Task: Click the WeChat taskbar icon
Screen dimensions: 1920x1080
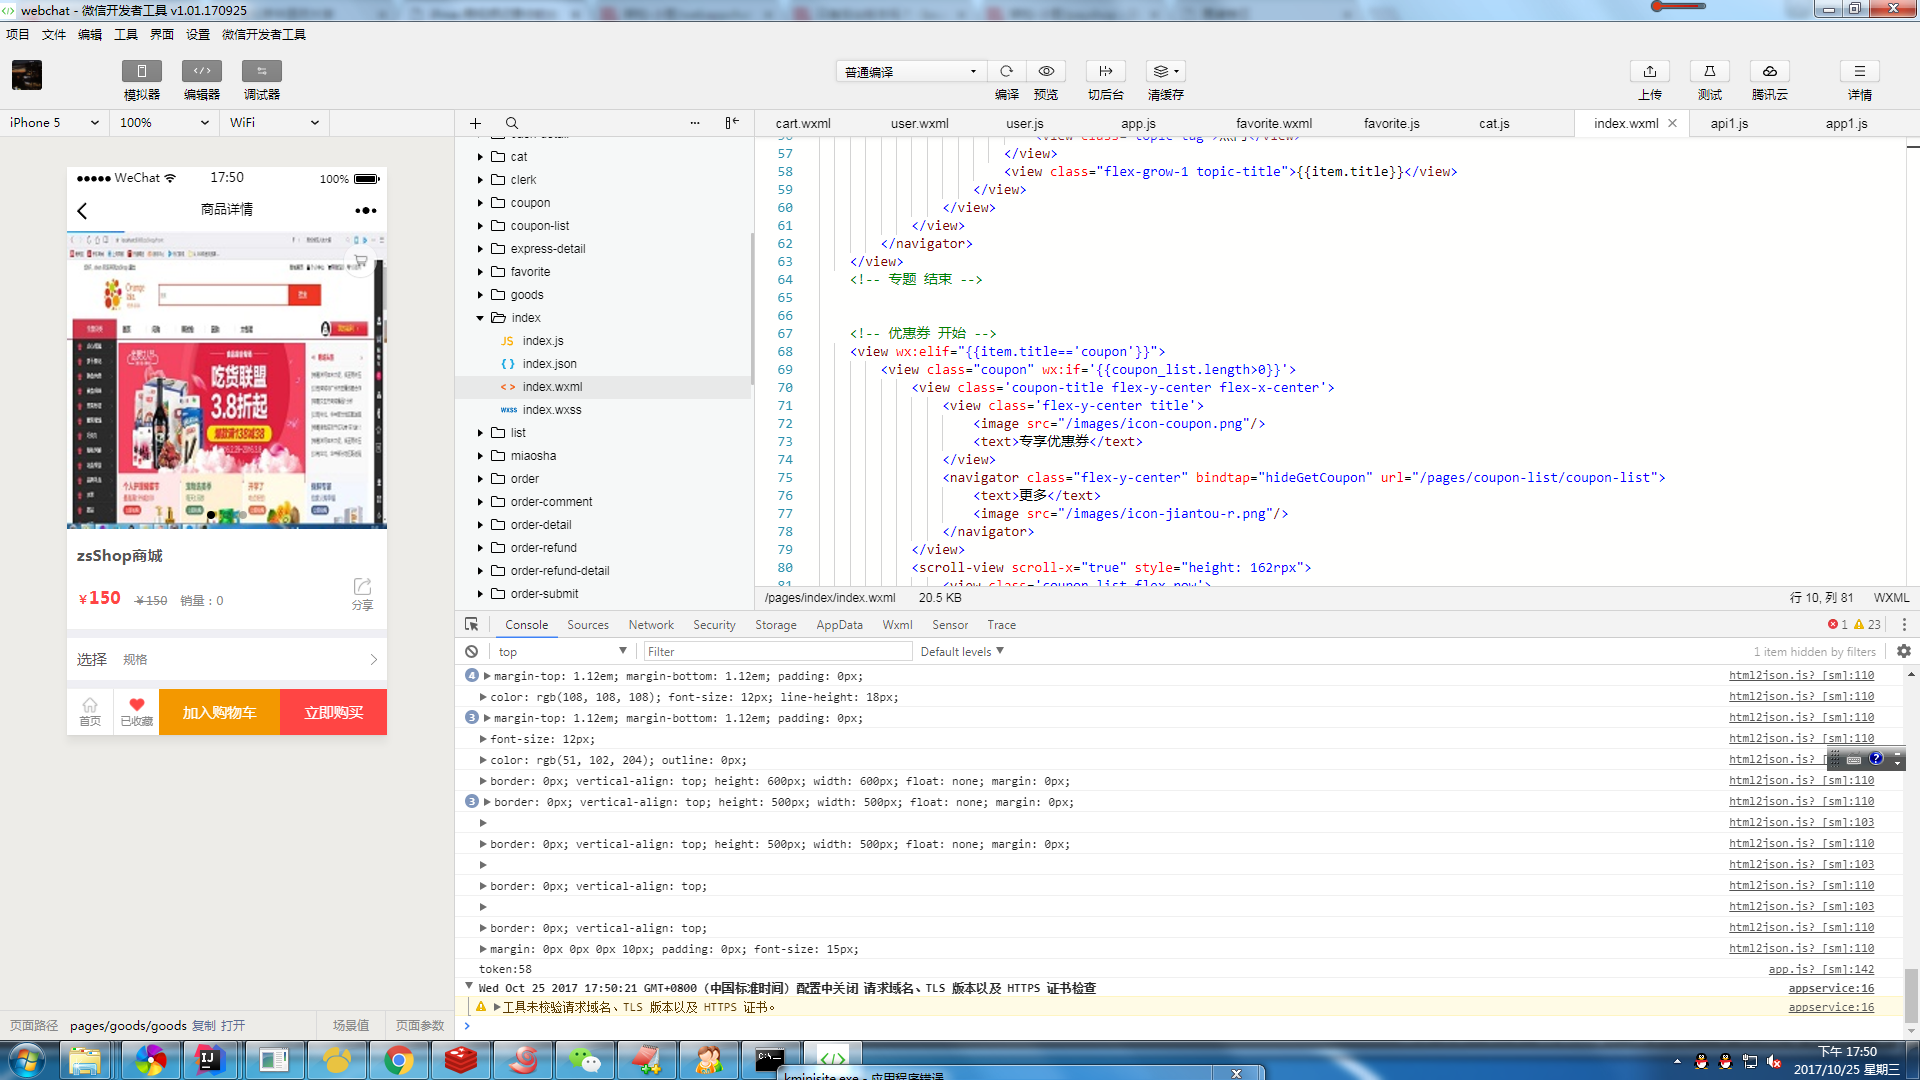Action: coord(584,1060)
